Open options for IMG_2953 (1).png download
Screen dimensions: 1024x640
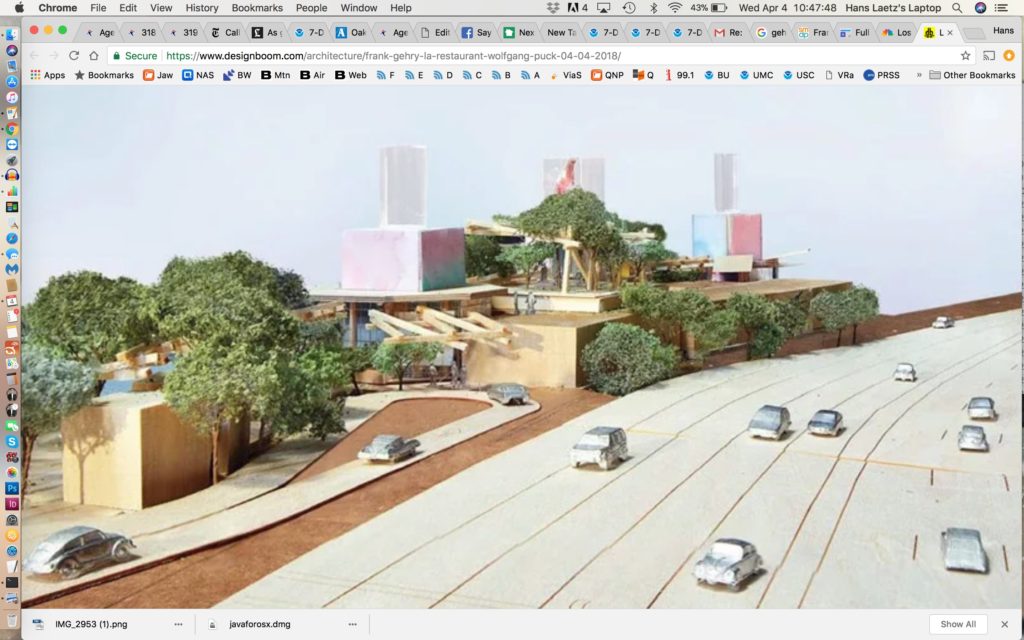178,624
